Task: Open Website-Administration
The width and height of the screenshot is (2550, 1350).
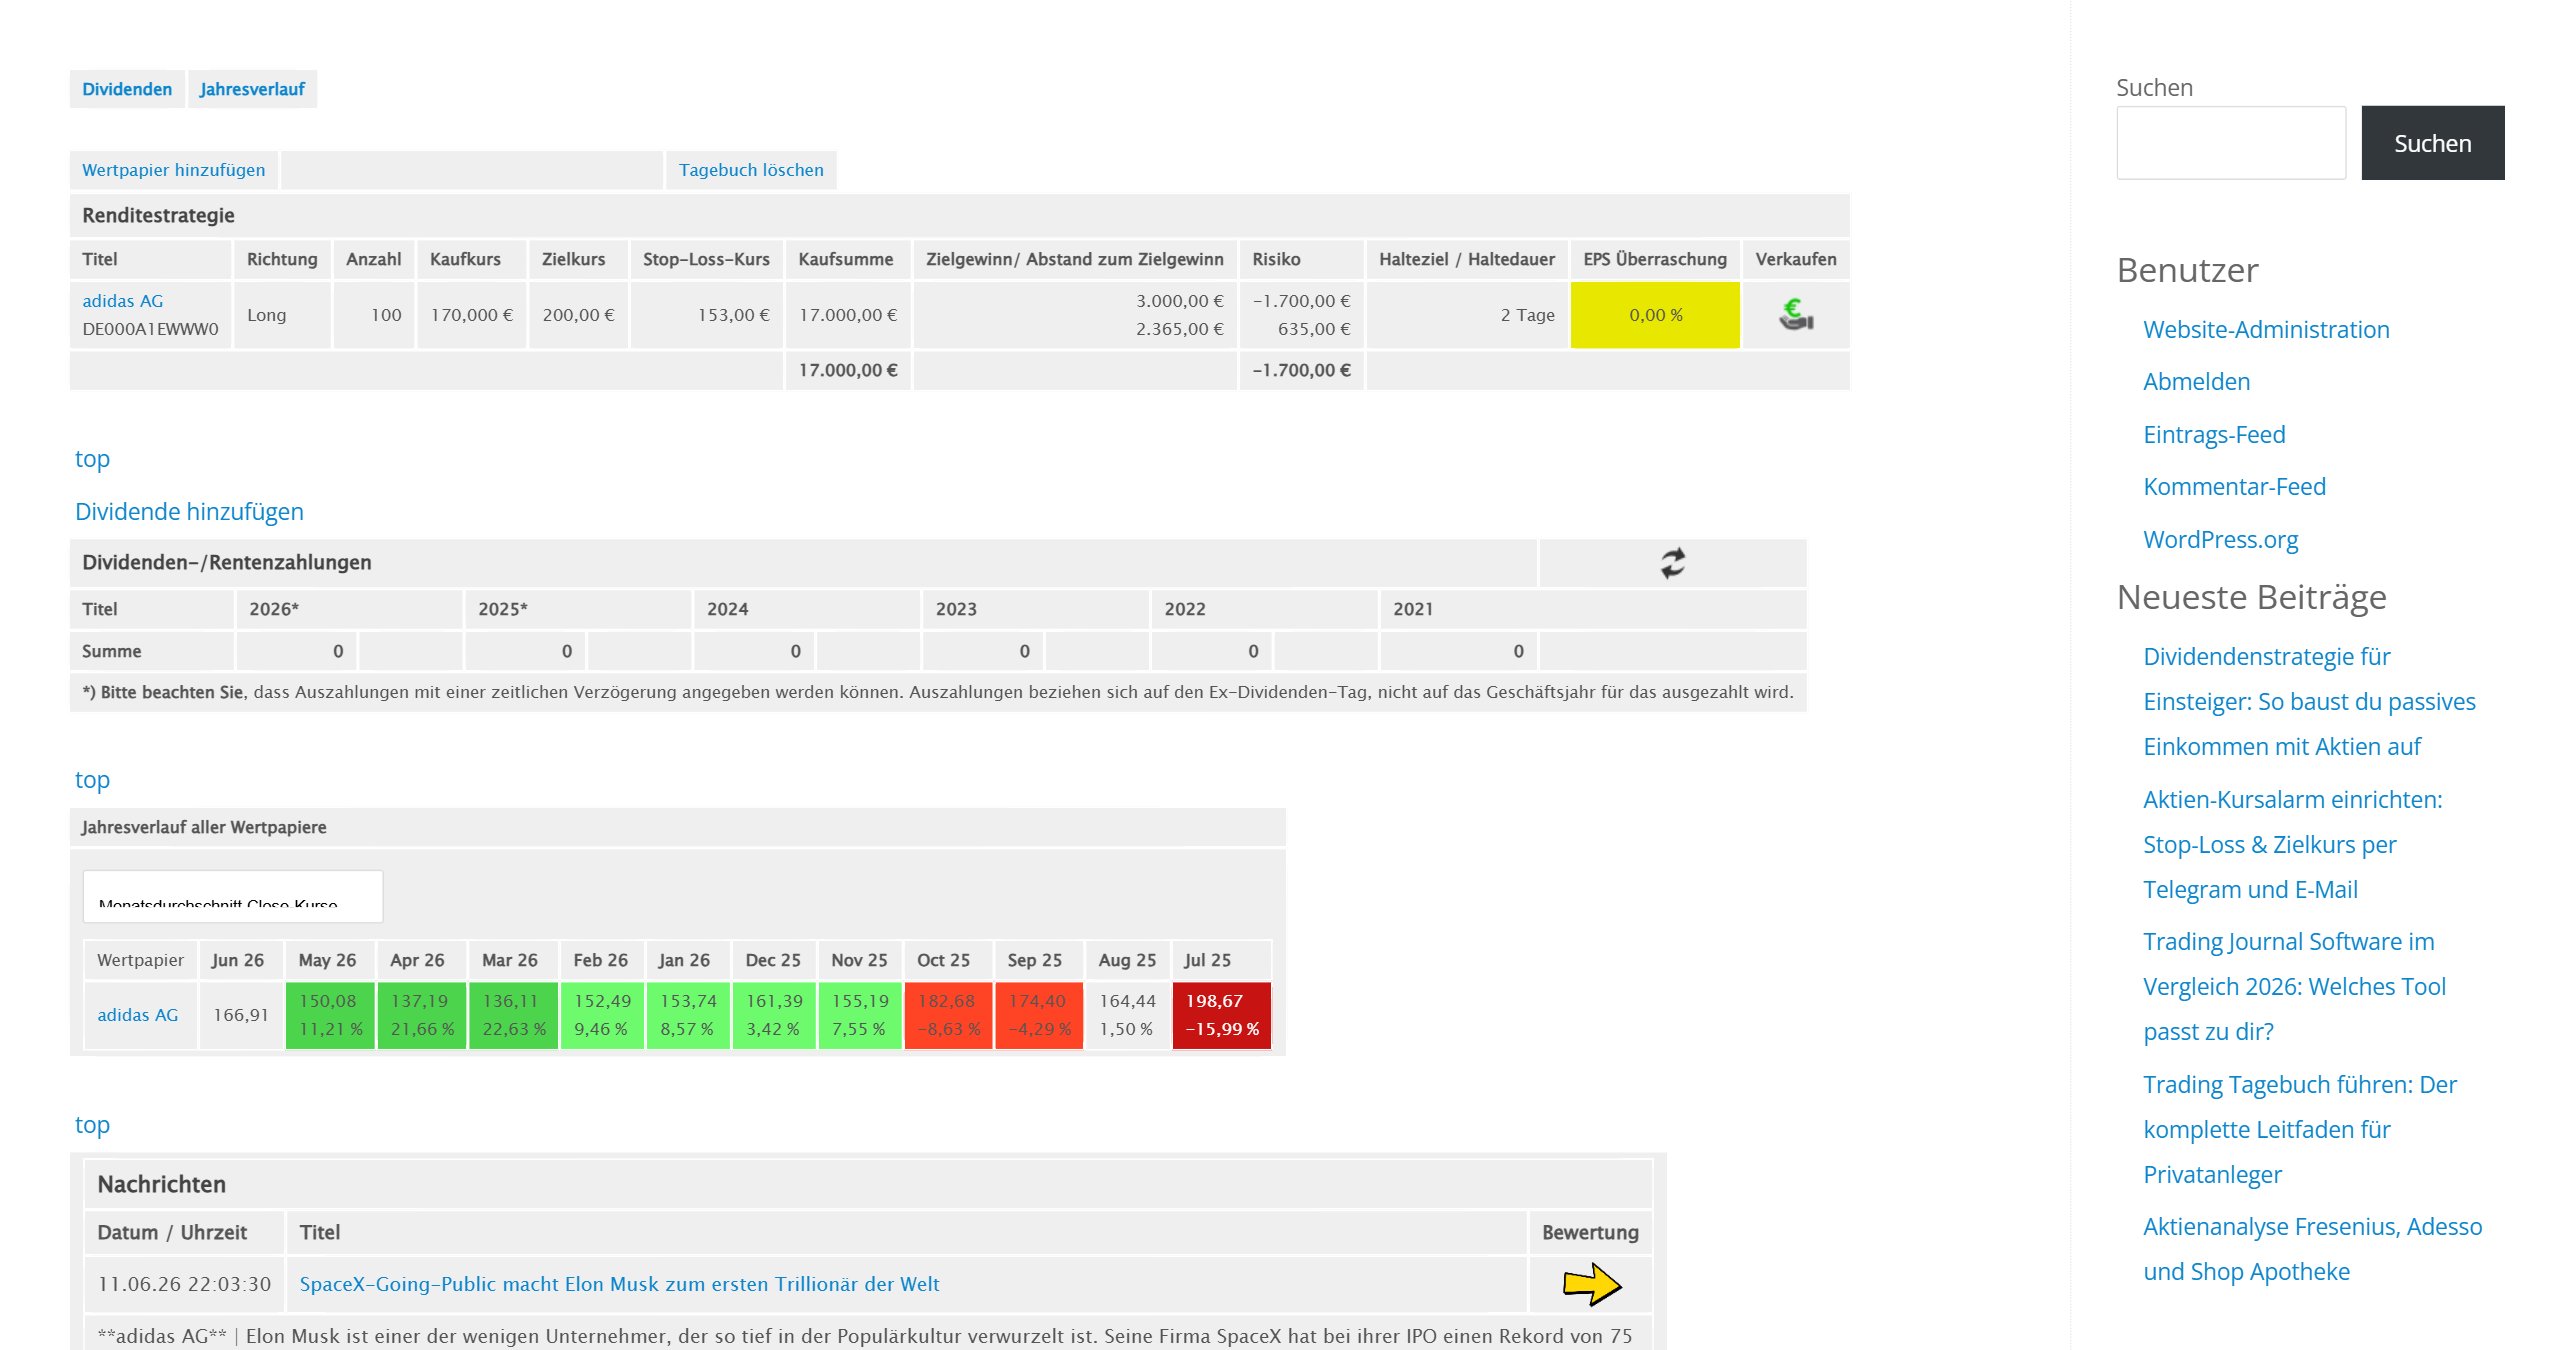Action: point(2266,330)
